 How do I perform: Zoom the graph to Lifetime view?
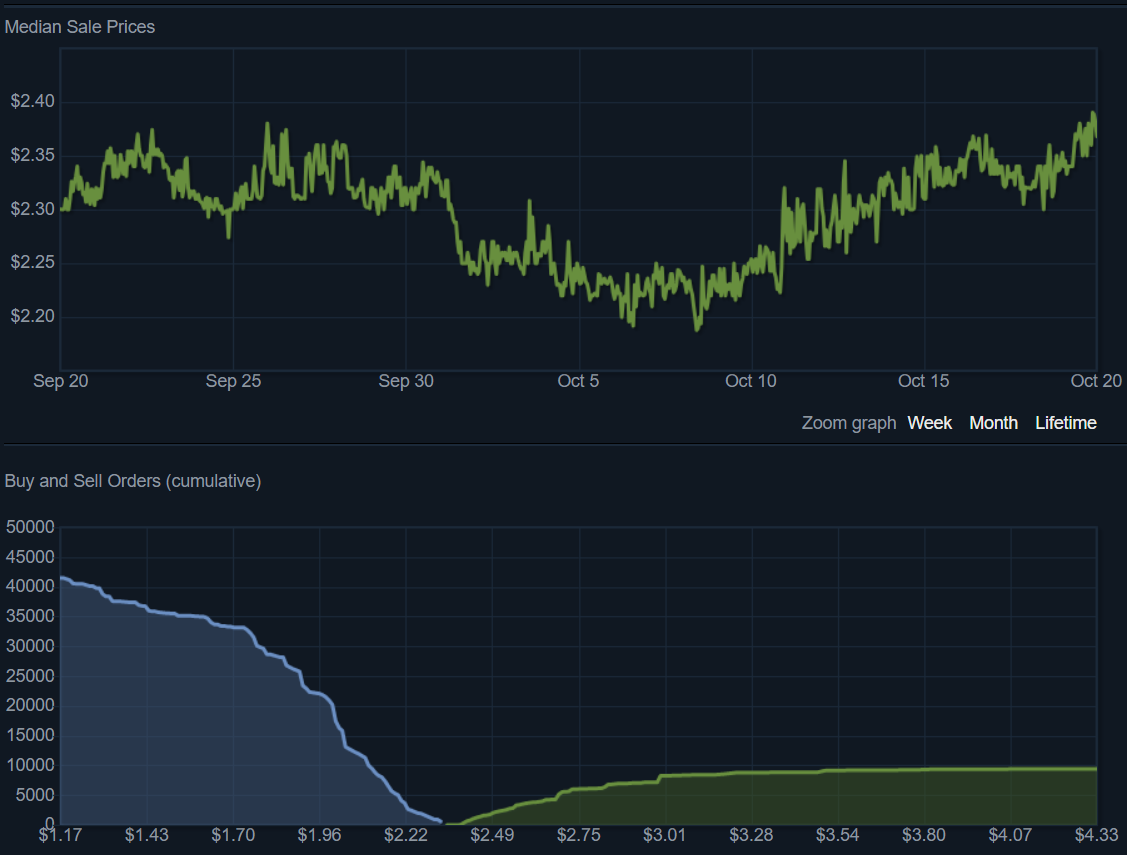point(1066,422)
